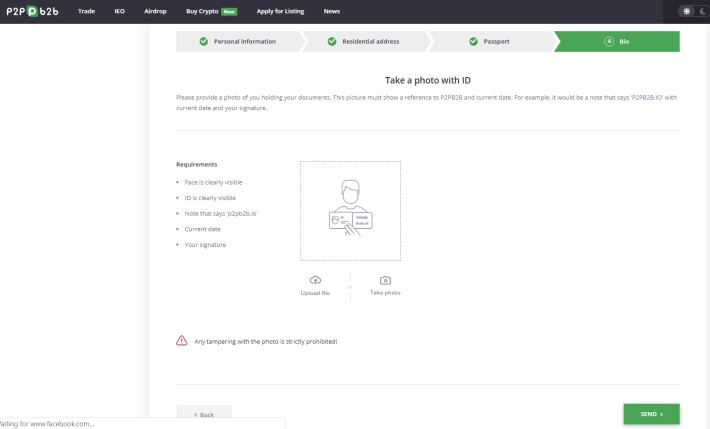Image resolution: width=710 pixels, height=429 pixels.
Task: Click 'ID is clearly visible' requirement
Action: 210,198
